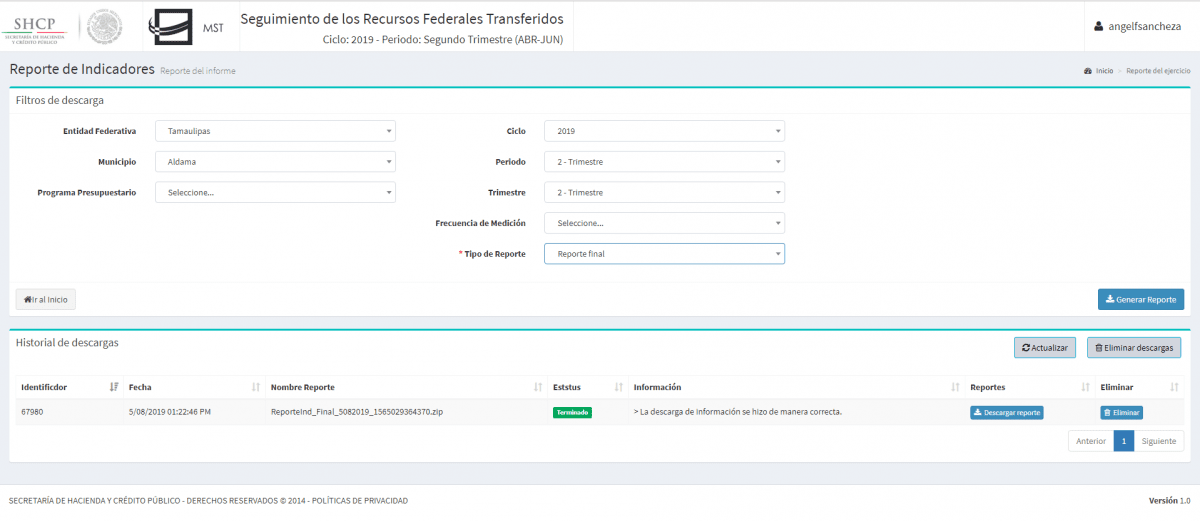Go to Inicio in the breadcrumb
1200x521 pixels.
[1103, 71]
